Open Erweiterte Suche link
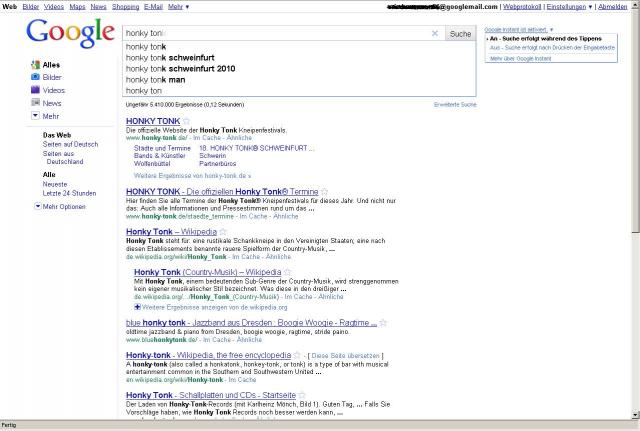The width and height of the screenshot is (640, 431). click(x=455, y=104)
